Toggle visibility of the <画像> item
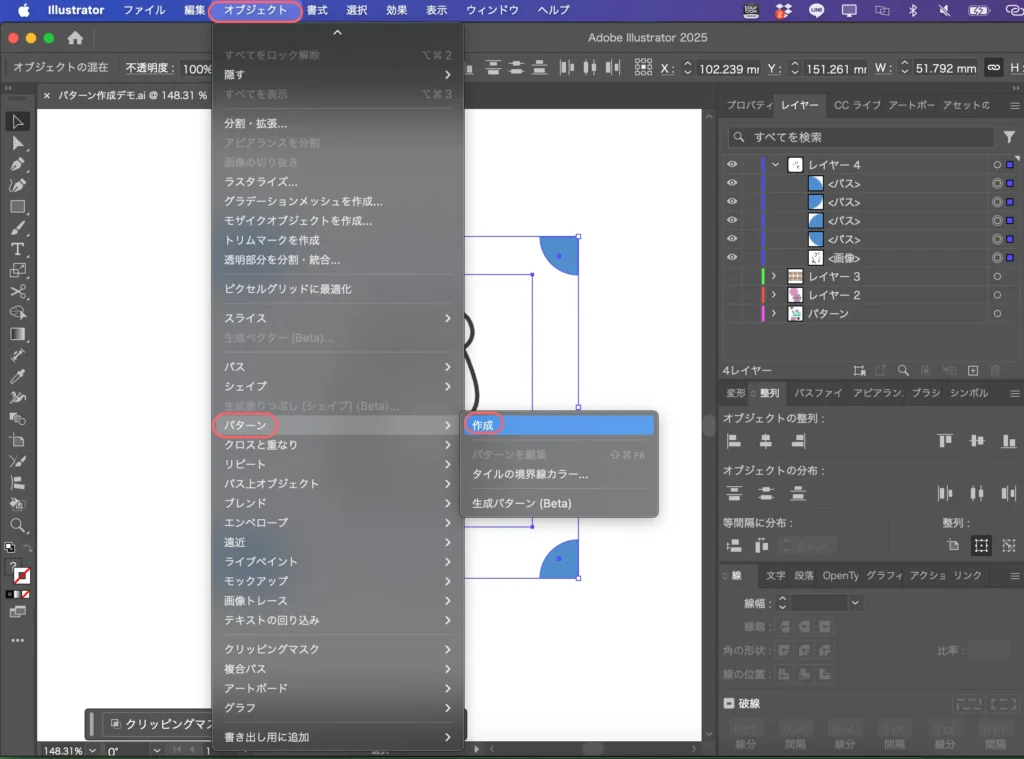The height and width of the screenshot is (759, 1024). [x=732, y=258]
